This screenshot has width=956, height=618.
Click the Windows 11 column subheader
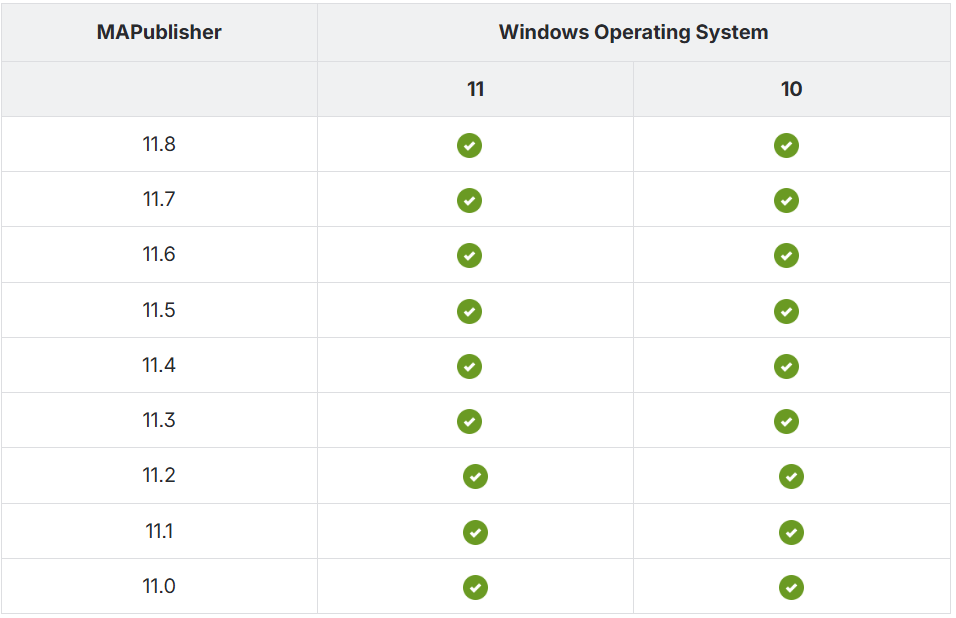click(x=475, y=89)
